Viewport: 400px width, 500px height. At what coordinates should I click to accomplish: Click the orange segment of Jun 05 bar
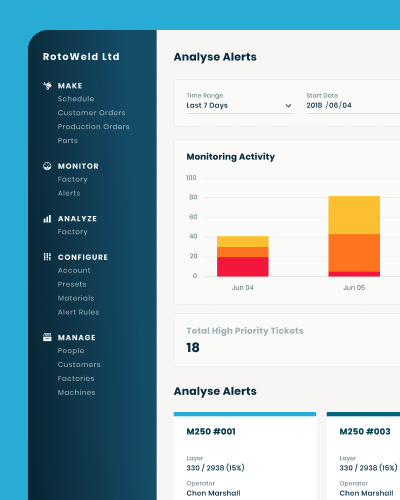(x=354, y=253)
